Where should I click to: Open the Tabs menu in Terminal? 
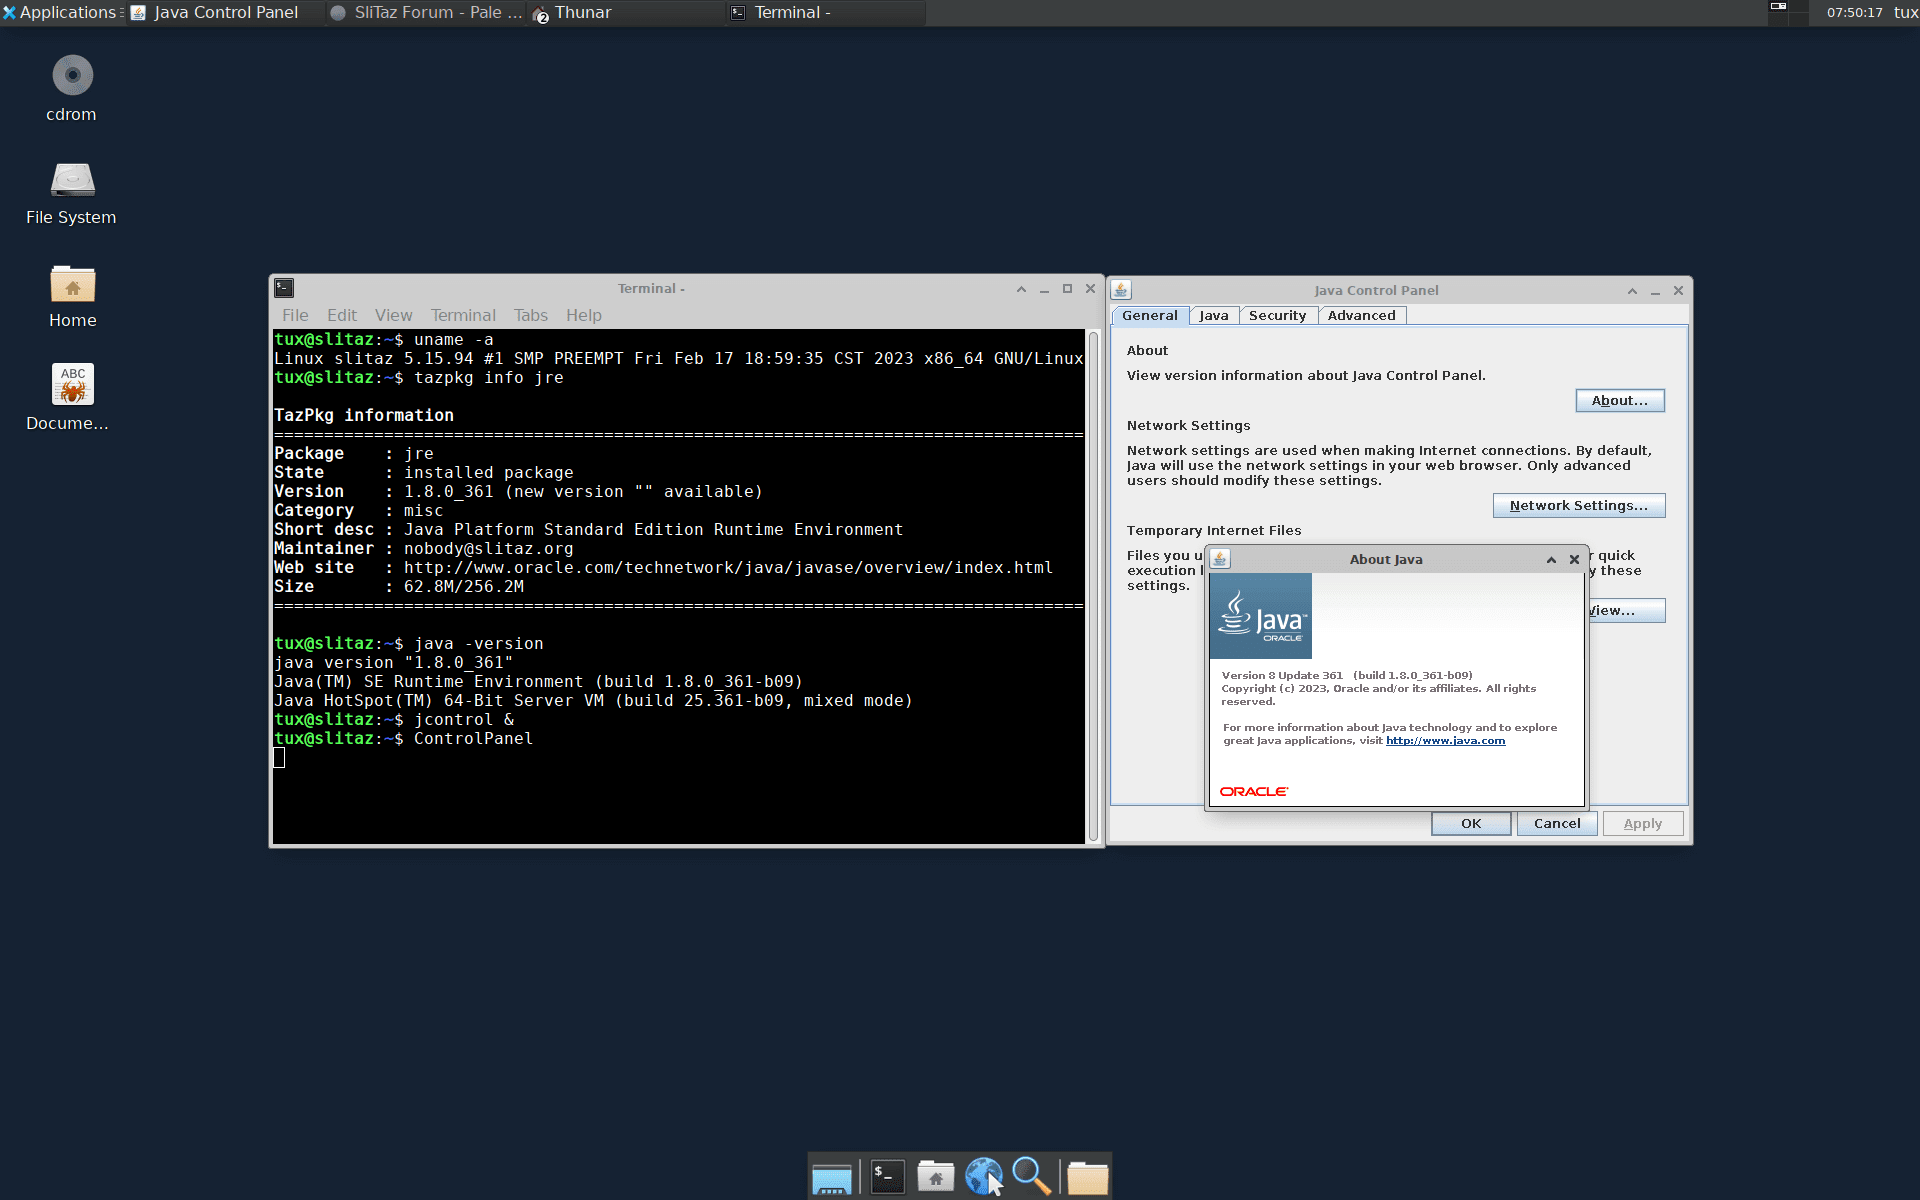[530, 316]
